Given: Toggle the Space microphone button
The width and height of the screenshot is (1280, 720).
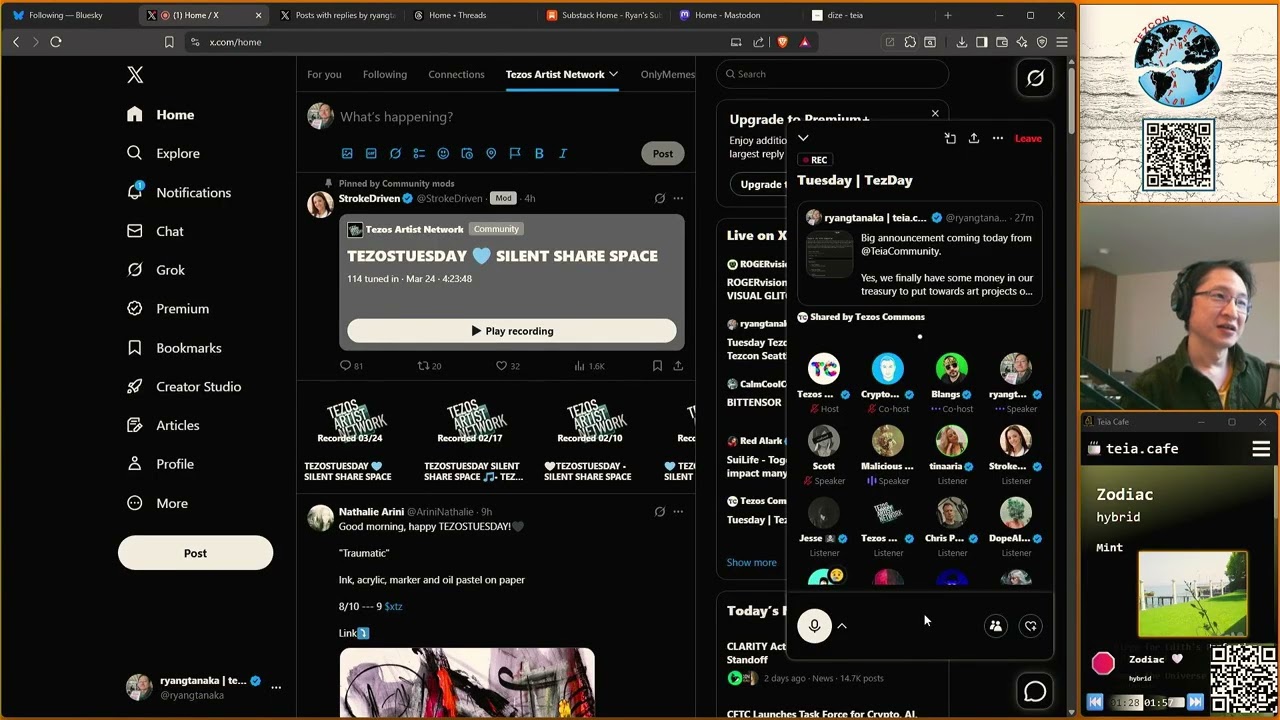Looking at the screenshot, I should pos(814,626).
